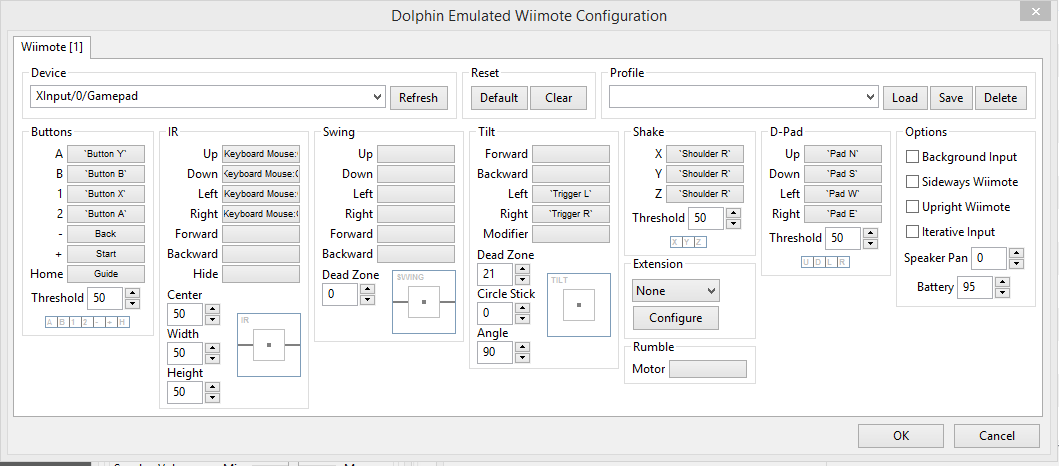This screenshot has height=466, width=1059.
Task: Delete the selected profile
Action: pos(1001,97)
